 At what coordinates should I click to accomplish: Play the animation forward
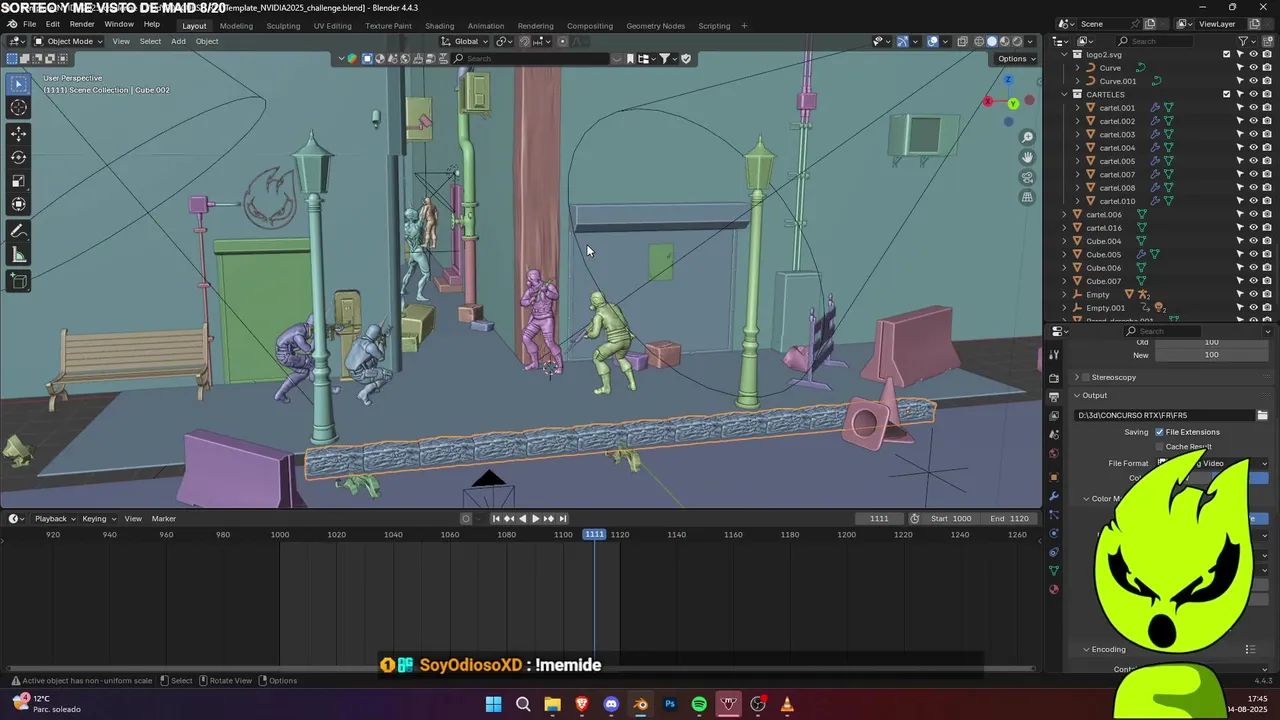coord(535,518)
